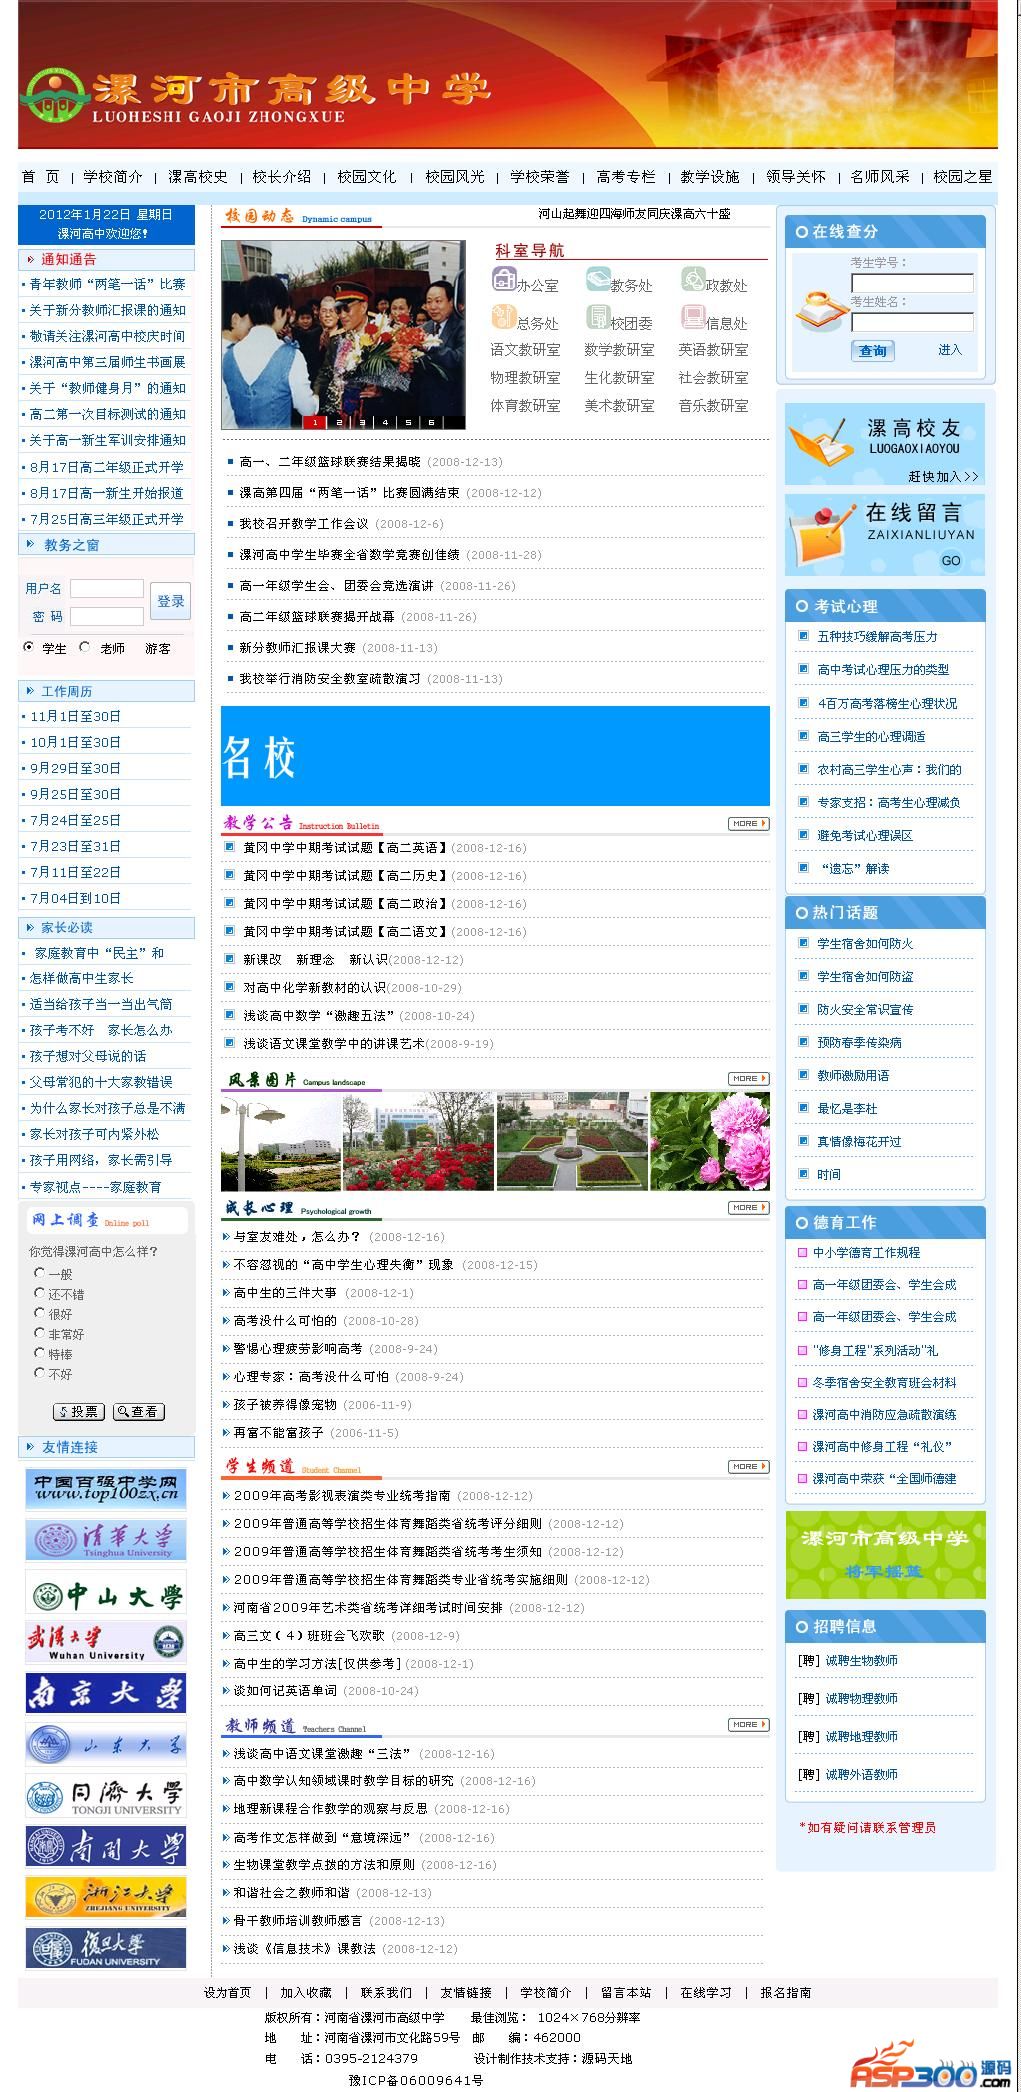Open news 我校召开教学工作会议

click(304, 524)
